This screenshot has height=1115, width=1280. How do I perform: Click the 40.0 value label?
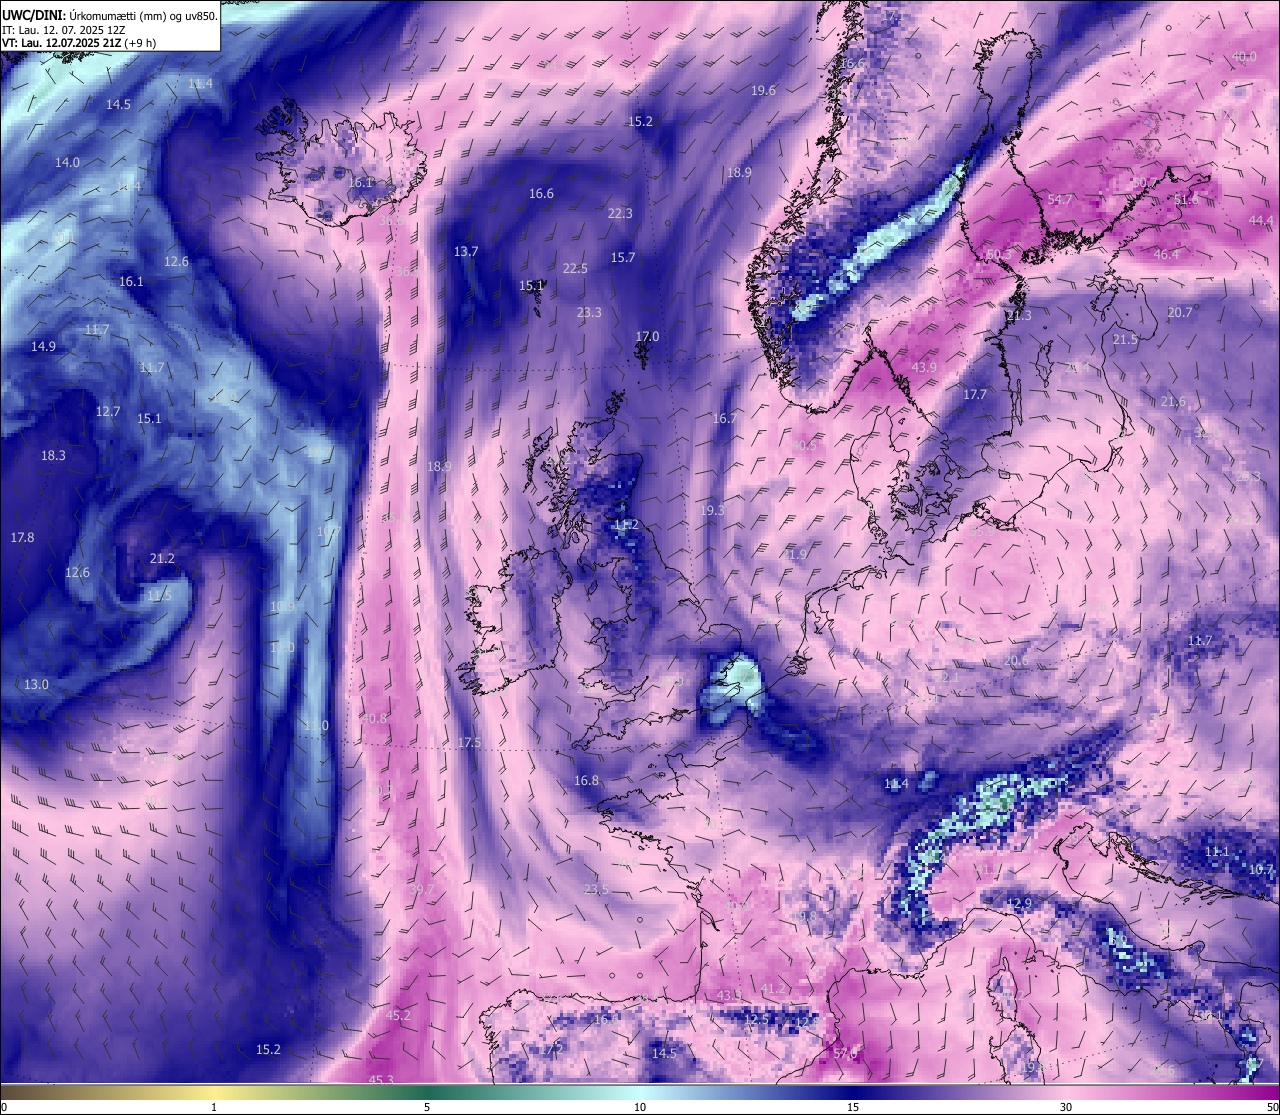(x=1244, y=56)
